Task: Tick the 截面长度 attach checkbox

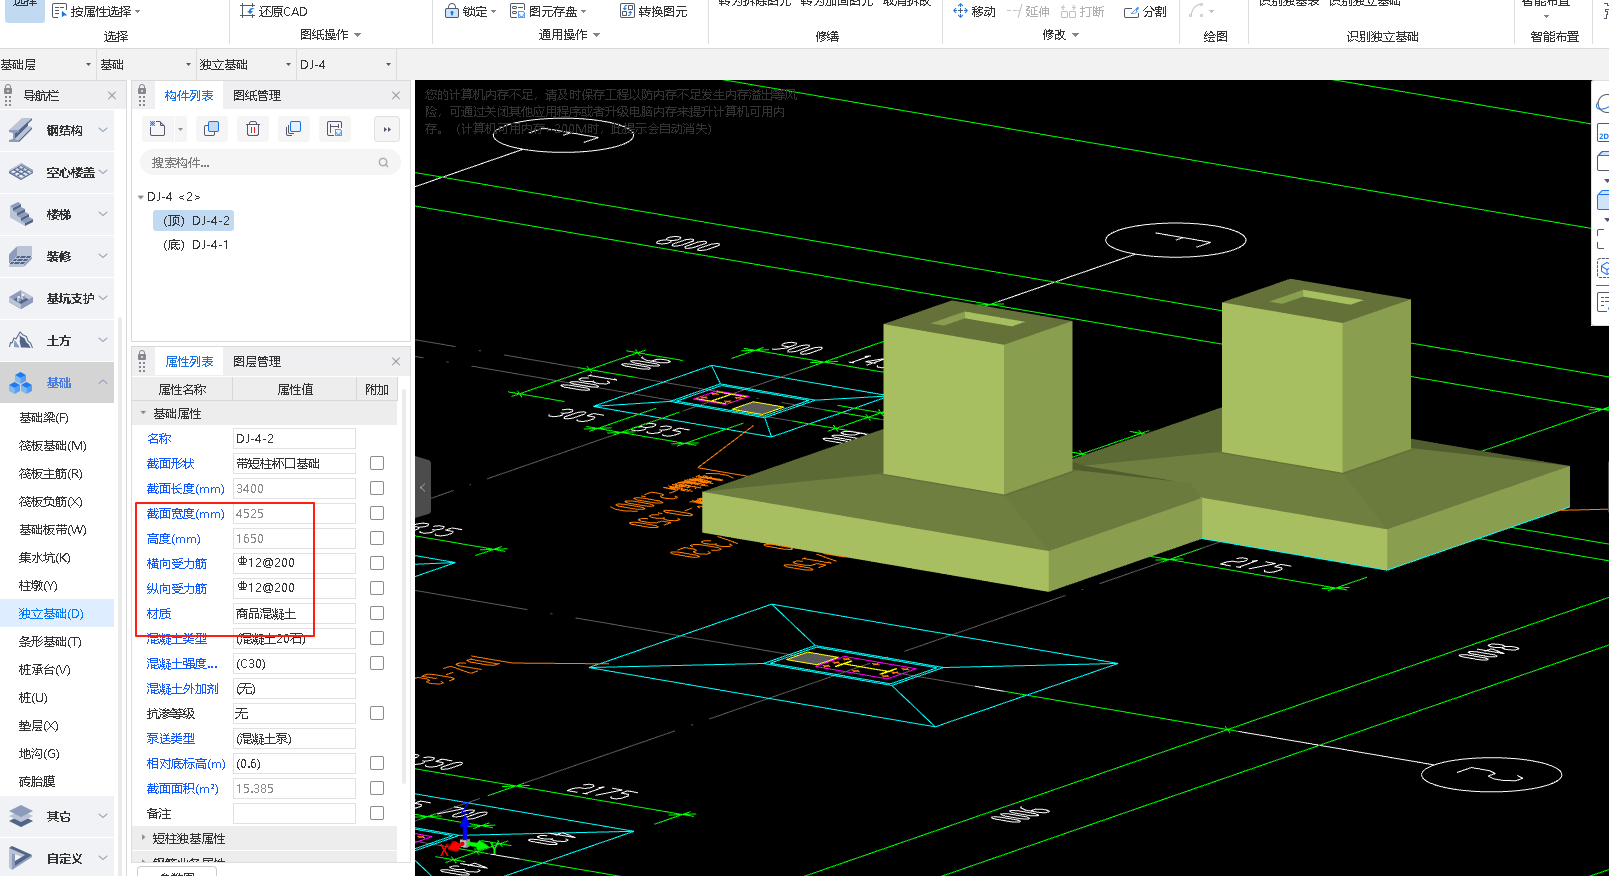Action: pyautogui.click(x=377, y=488)
